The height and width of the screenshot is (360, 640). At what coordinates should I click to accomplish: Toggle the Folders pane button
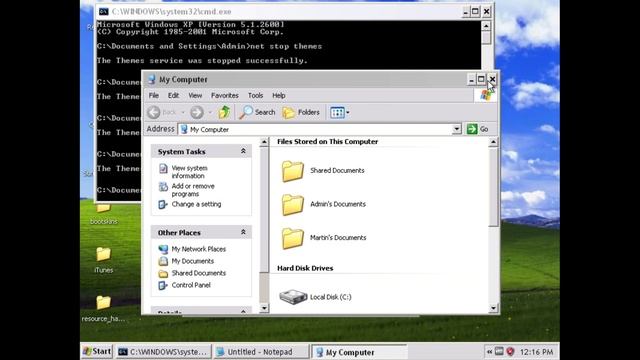[301, 112]
